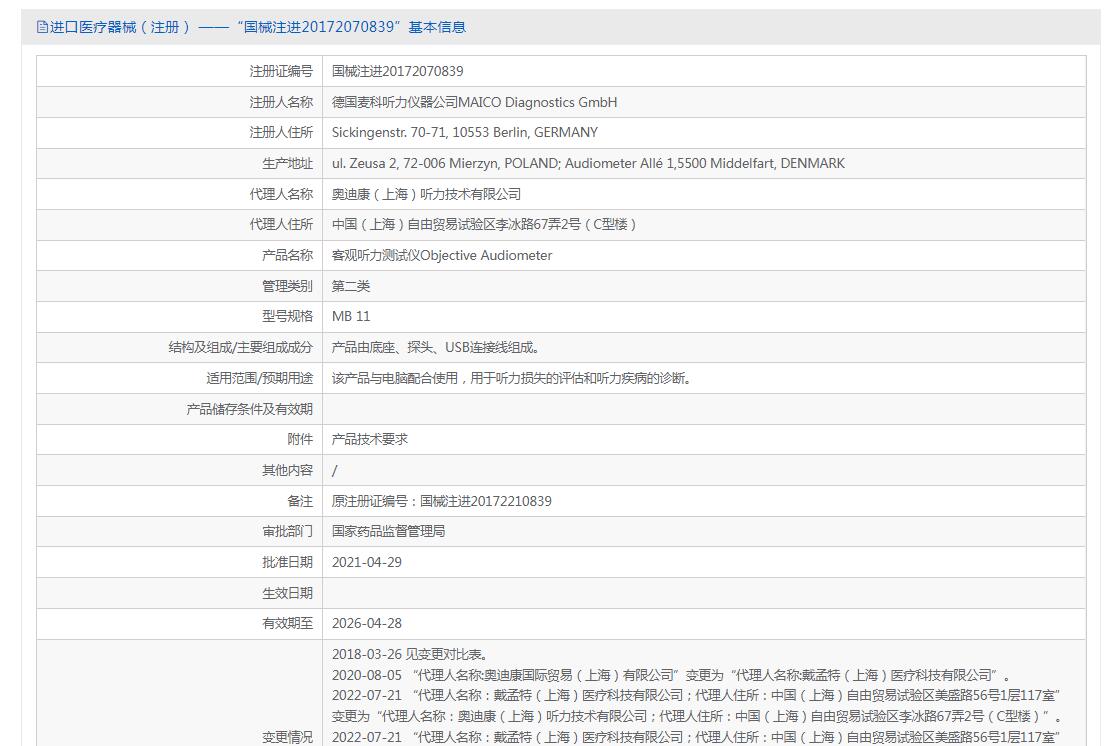Select intended use text 该产品与电脑配合使用
Screen dimensions: 1115x746
[511, 378]
